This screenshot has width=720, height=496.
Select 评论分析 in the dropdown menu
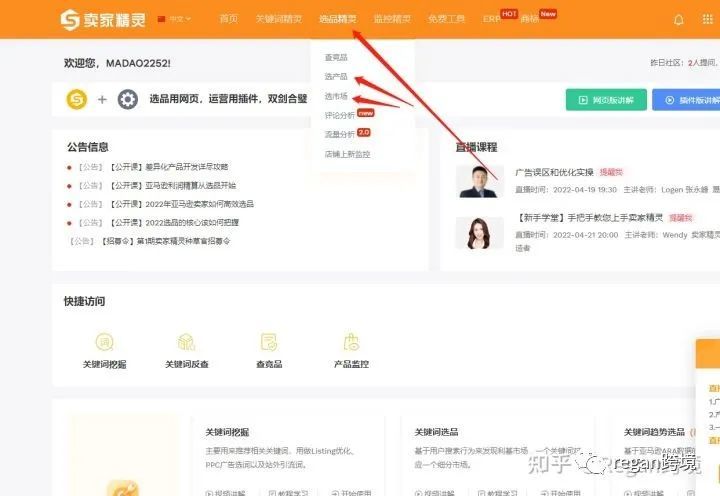340,115
